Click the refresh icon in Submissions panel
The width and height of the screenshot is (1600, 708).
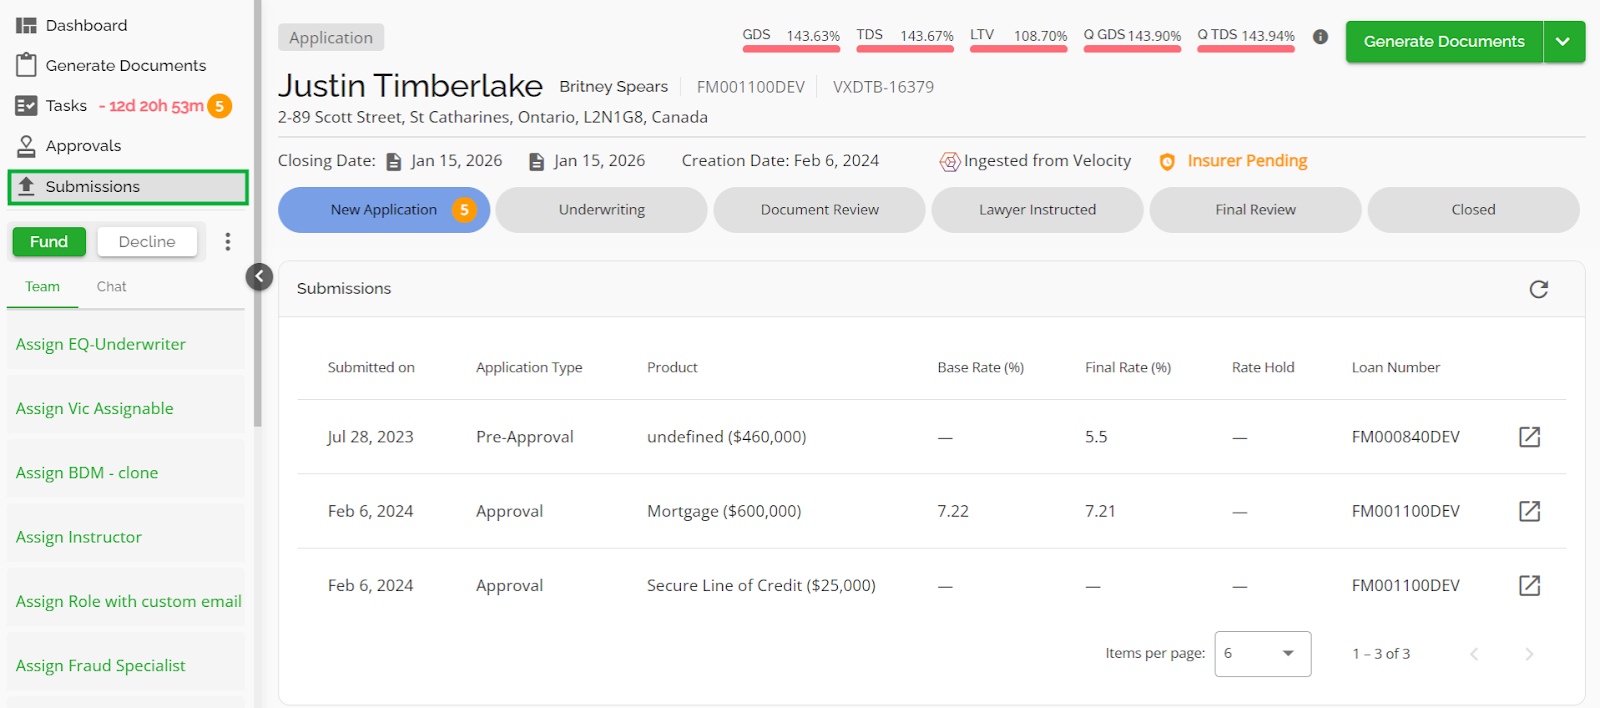click(x=1538, y=289)
